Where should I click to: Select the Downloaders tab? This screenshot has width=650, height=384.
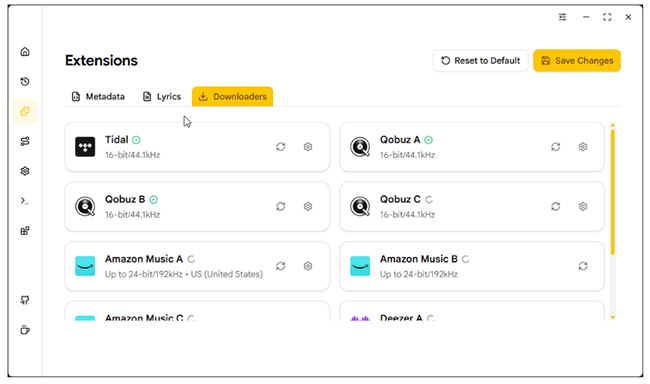coord(233,97)
